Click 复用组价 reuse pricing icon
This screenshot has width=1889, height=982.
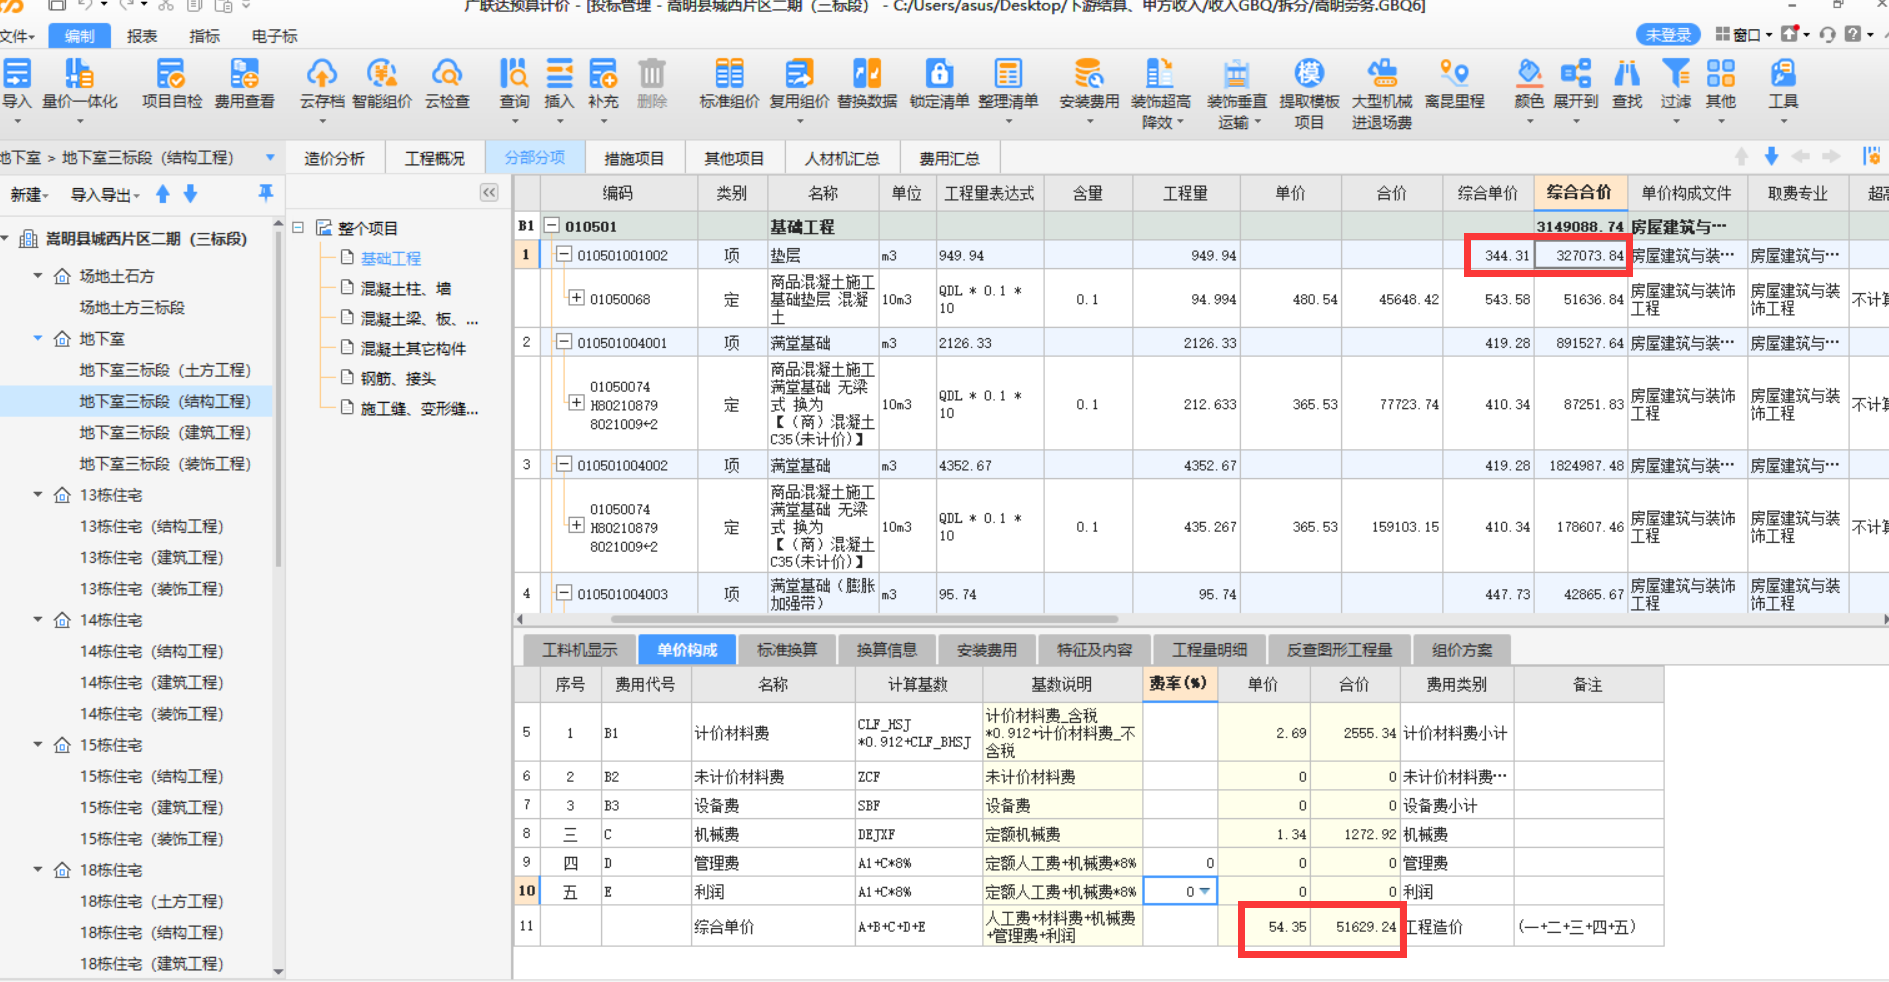(799, 73)
